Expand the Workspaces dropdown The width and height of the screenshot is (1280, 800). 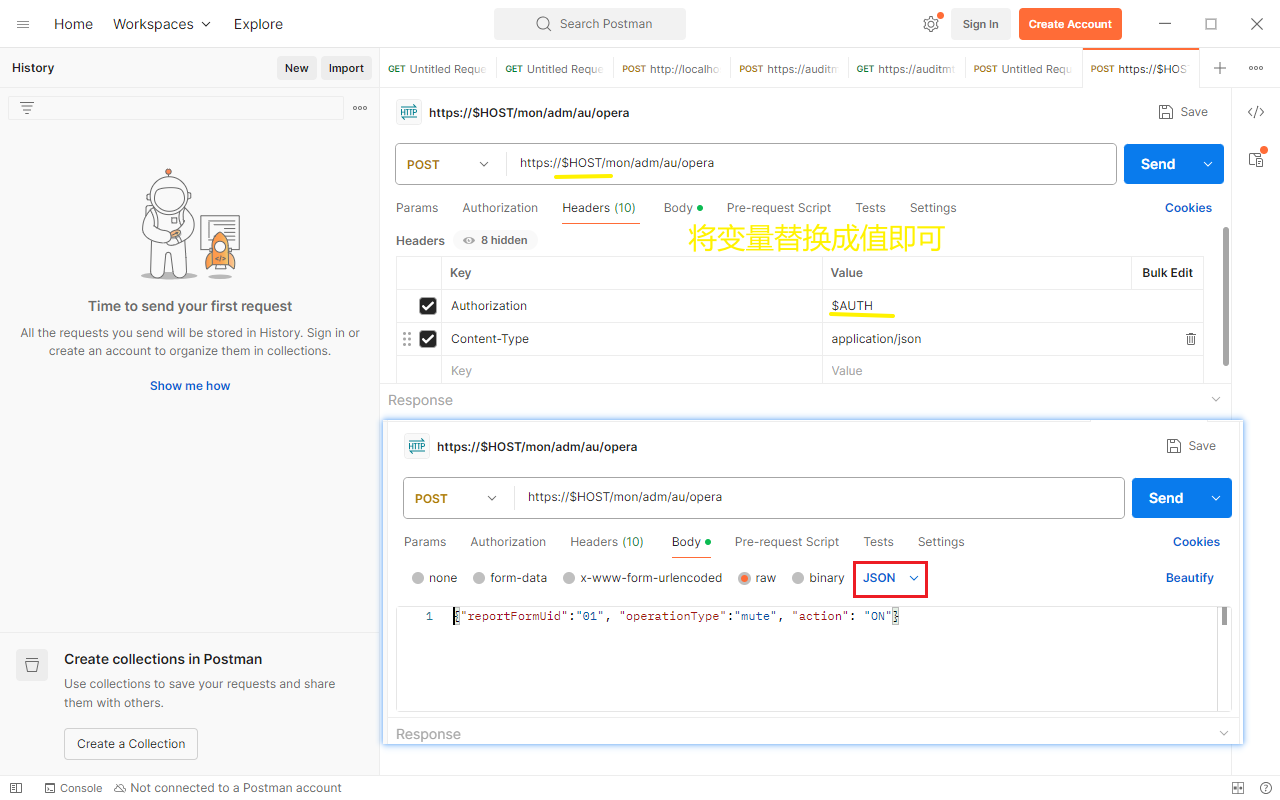162,24
